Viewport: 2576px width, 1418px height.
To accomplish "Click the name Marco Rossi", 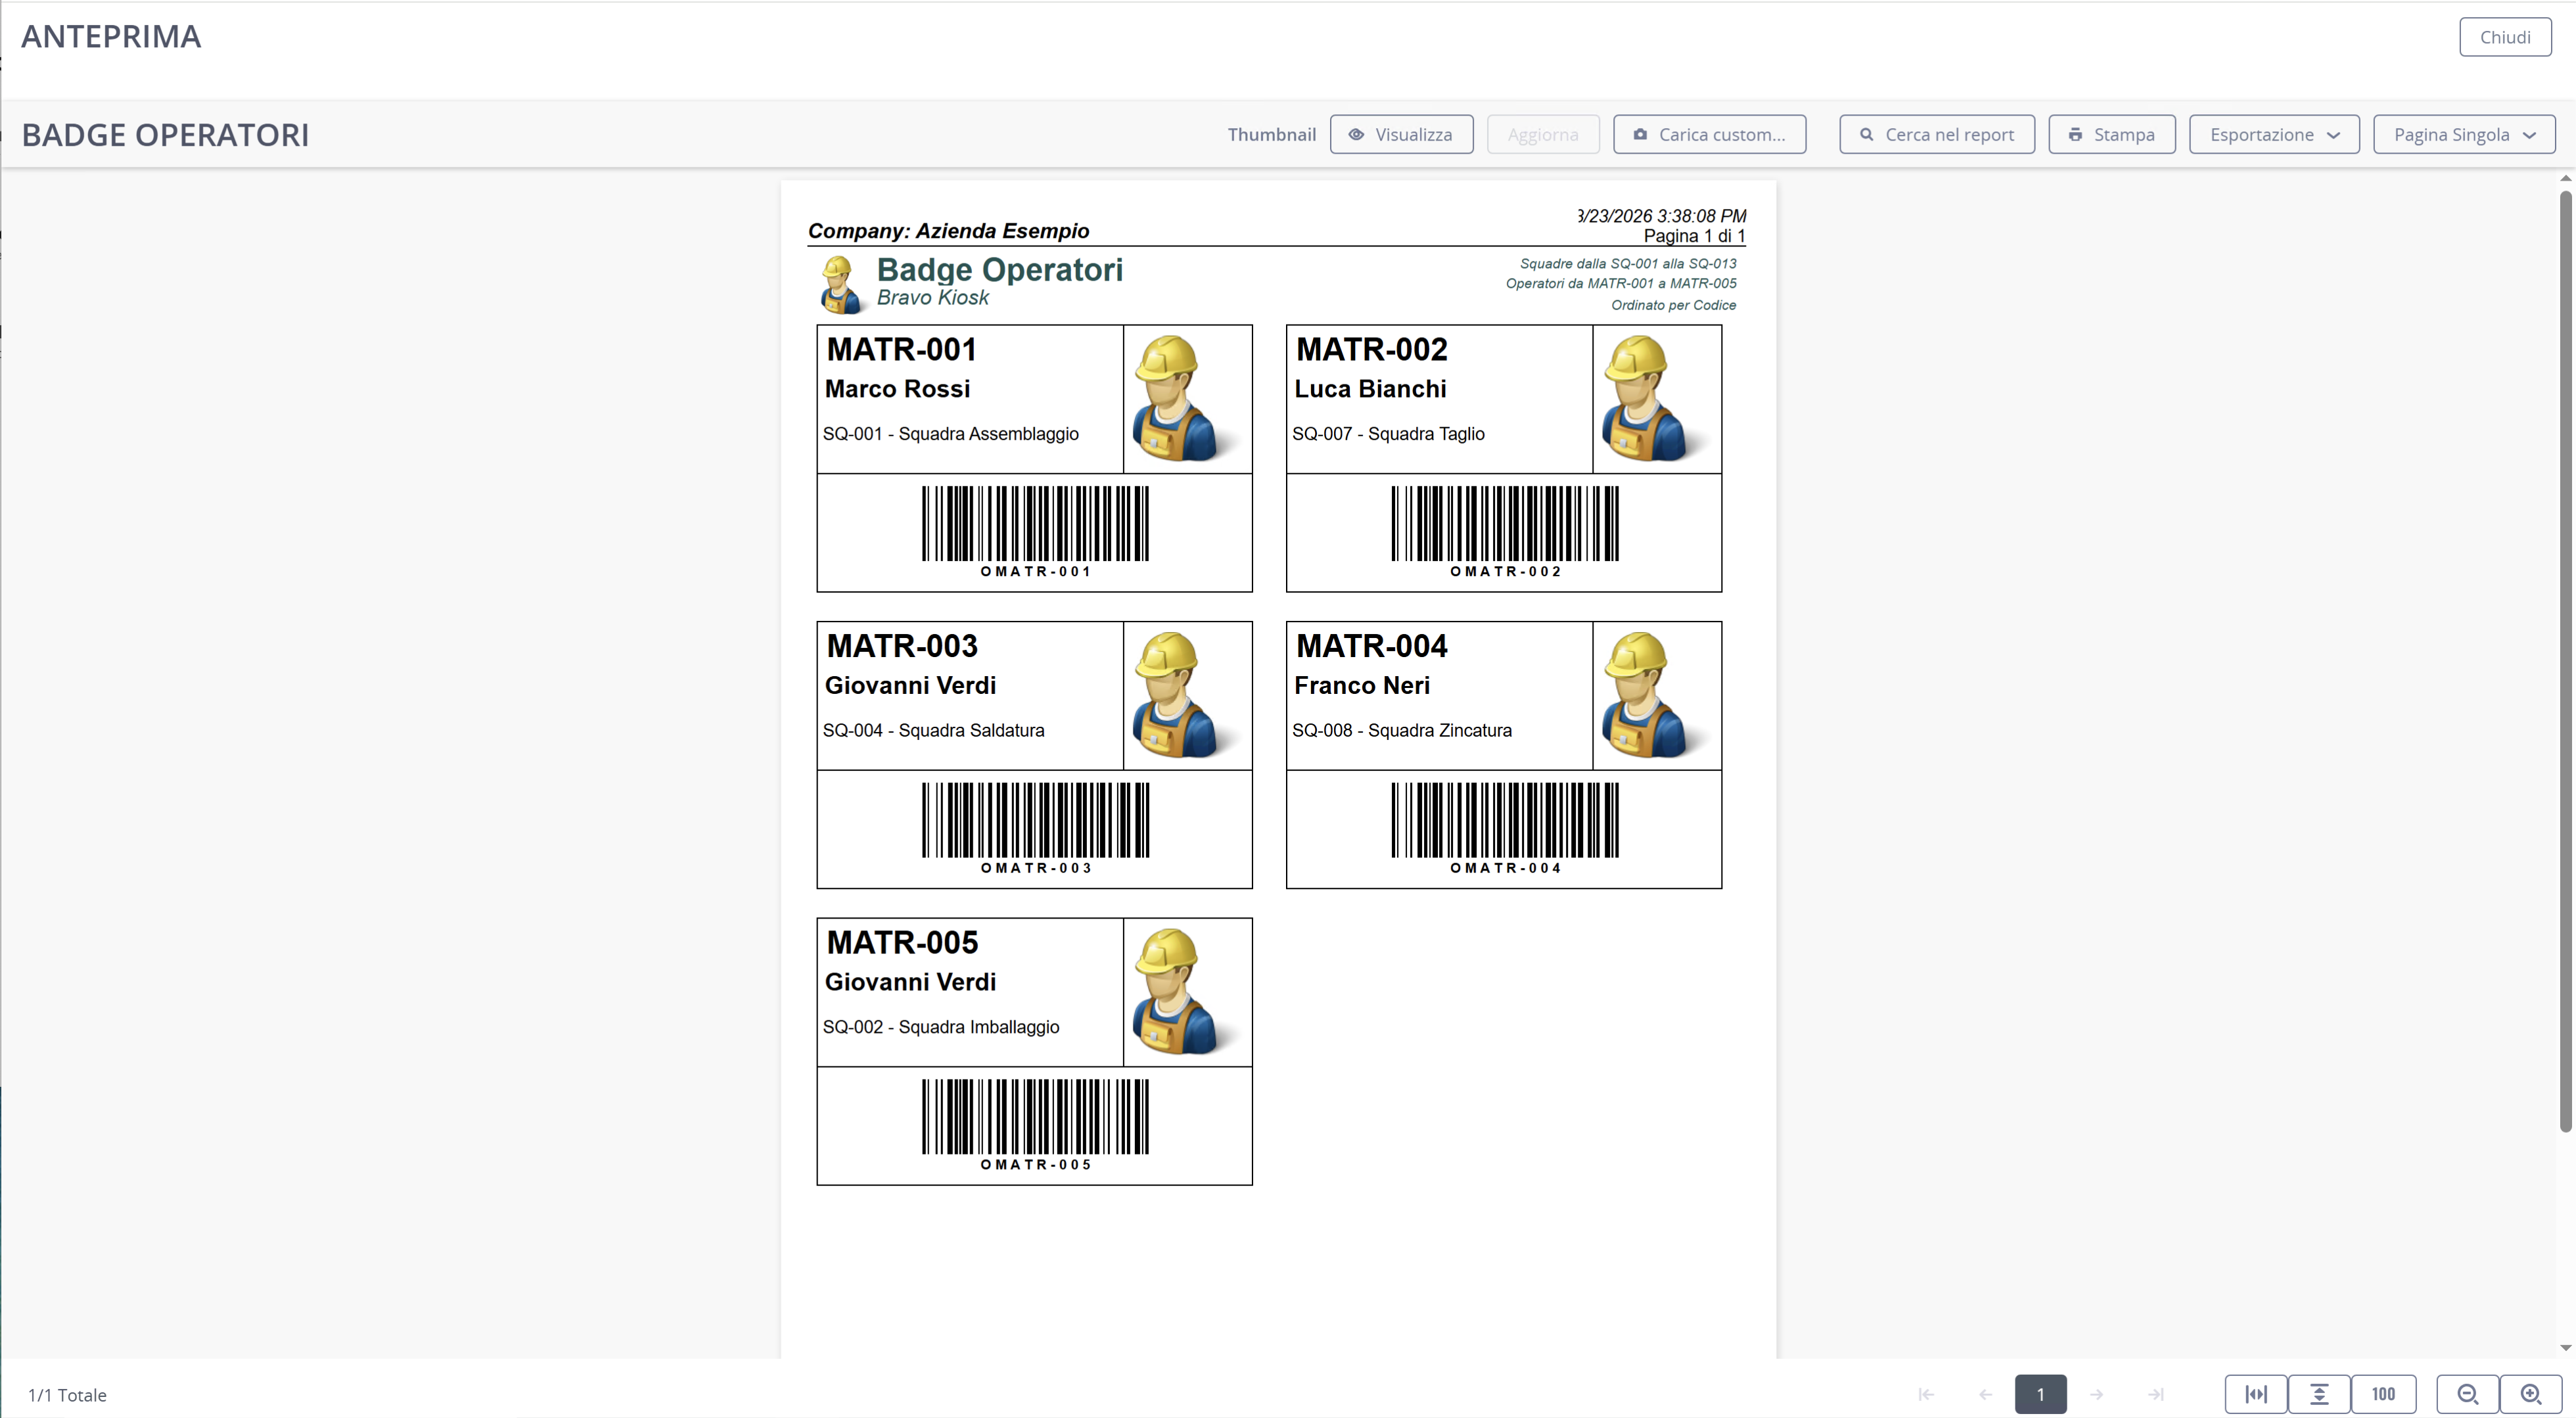I will click(897, 389).
